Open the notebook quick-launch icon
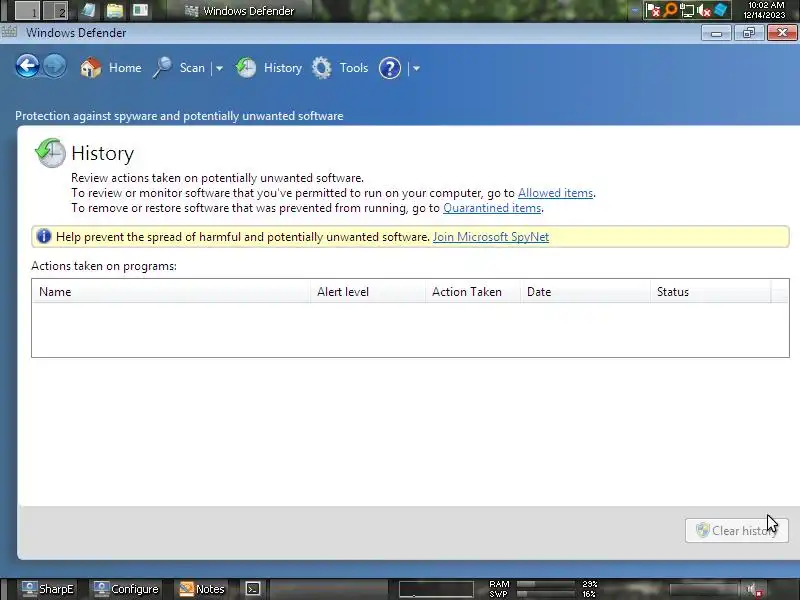Screen dimensions: 800x600 pos(89,10)
